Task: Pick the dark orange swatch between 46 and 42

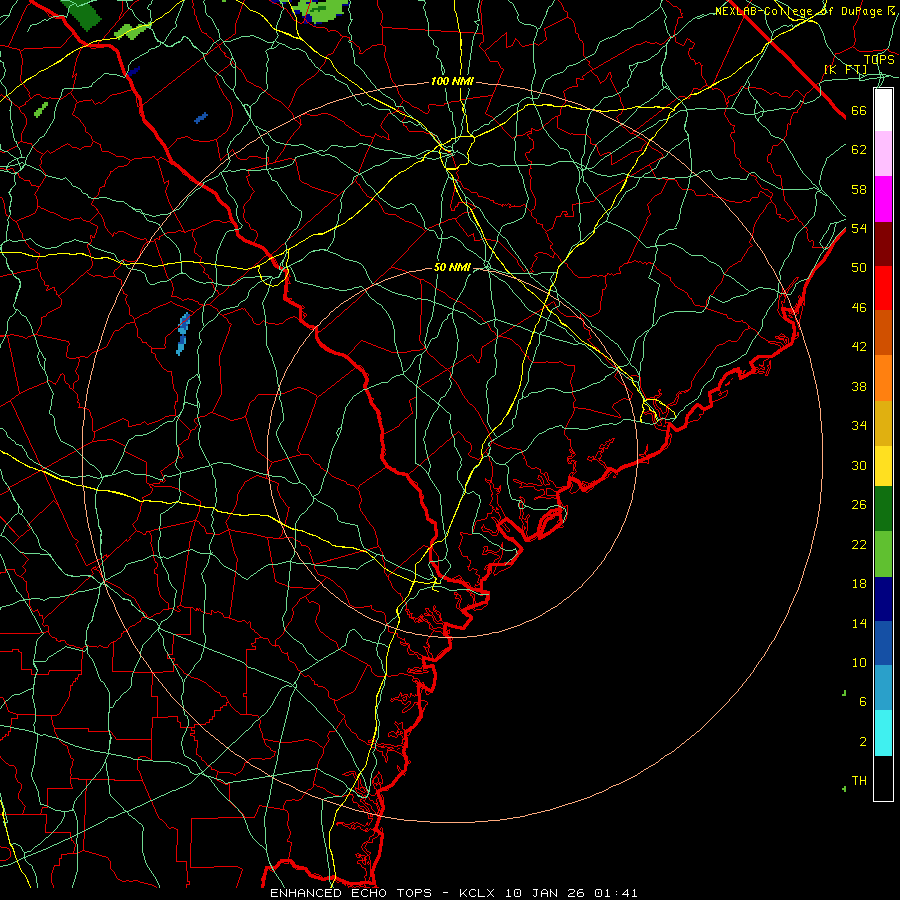Action: click(883, 333)
